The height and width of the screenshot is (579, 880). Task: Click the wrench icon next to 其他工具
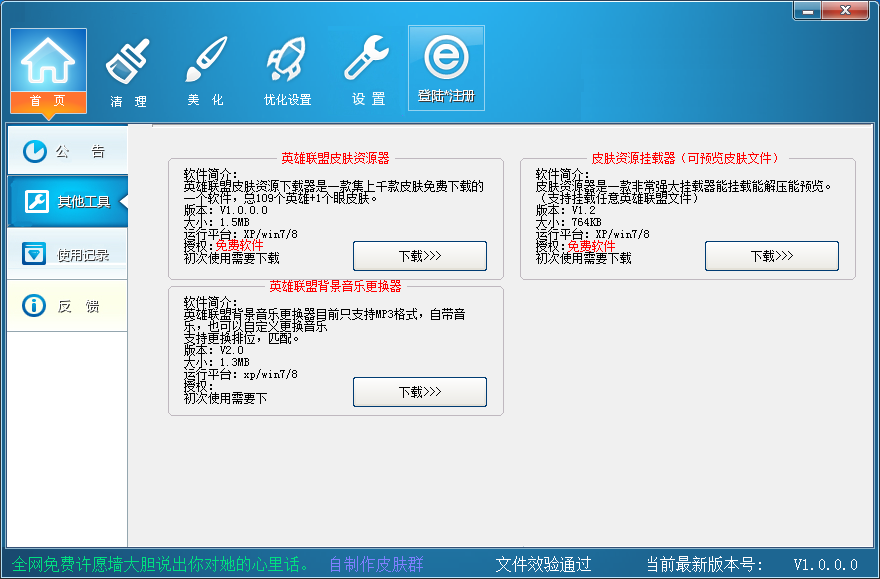click(36, 201)
